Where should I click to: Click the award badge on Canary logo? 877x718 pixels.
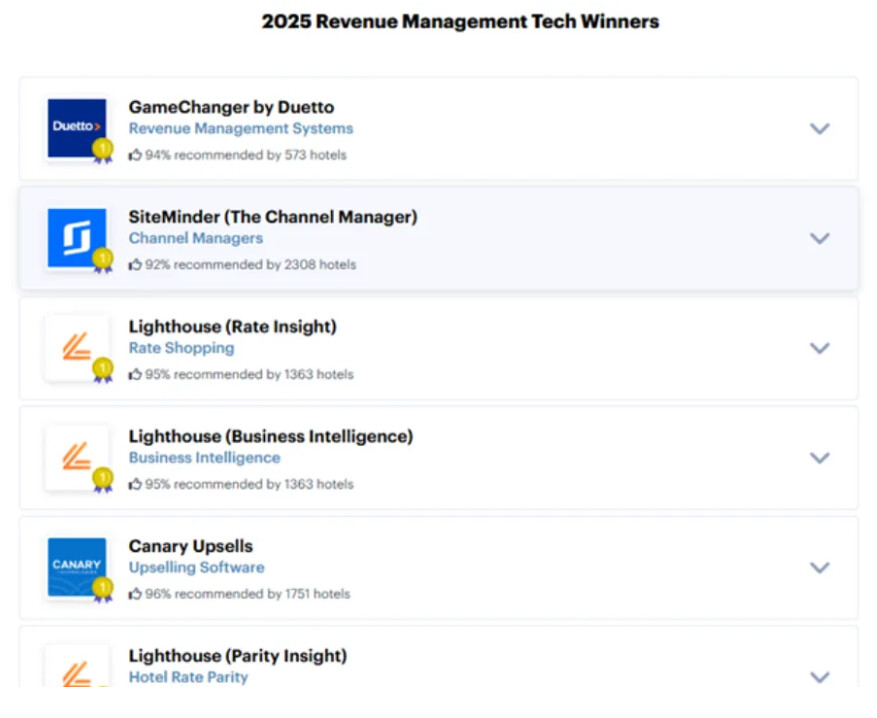pos(102,590)
